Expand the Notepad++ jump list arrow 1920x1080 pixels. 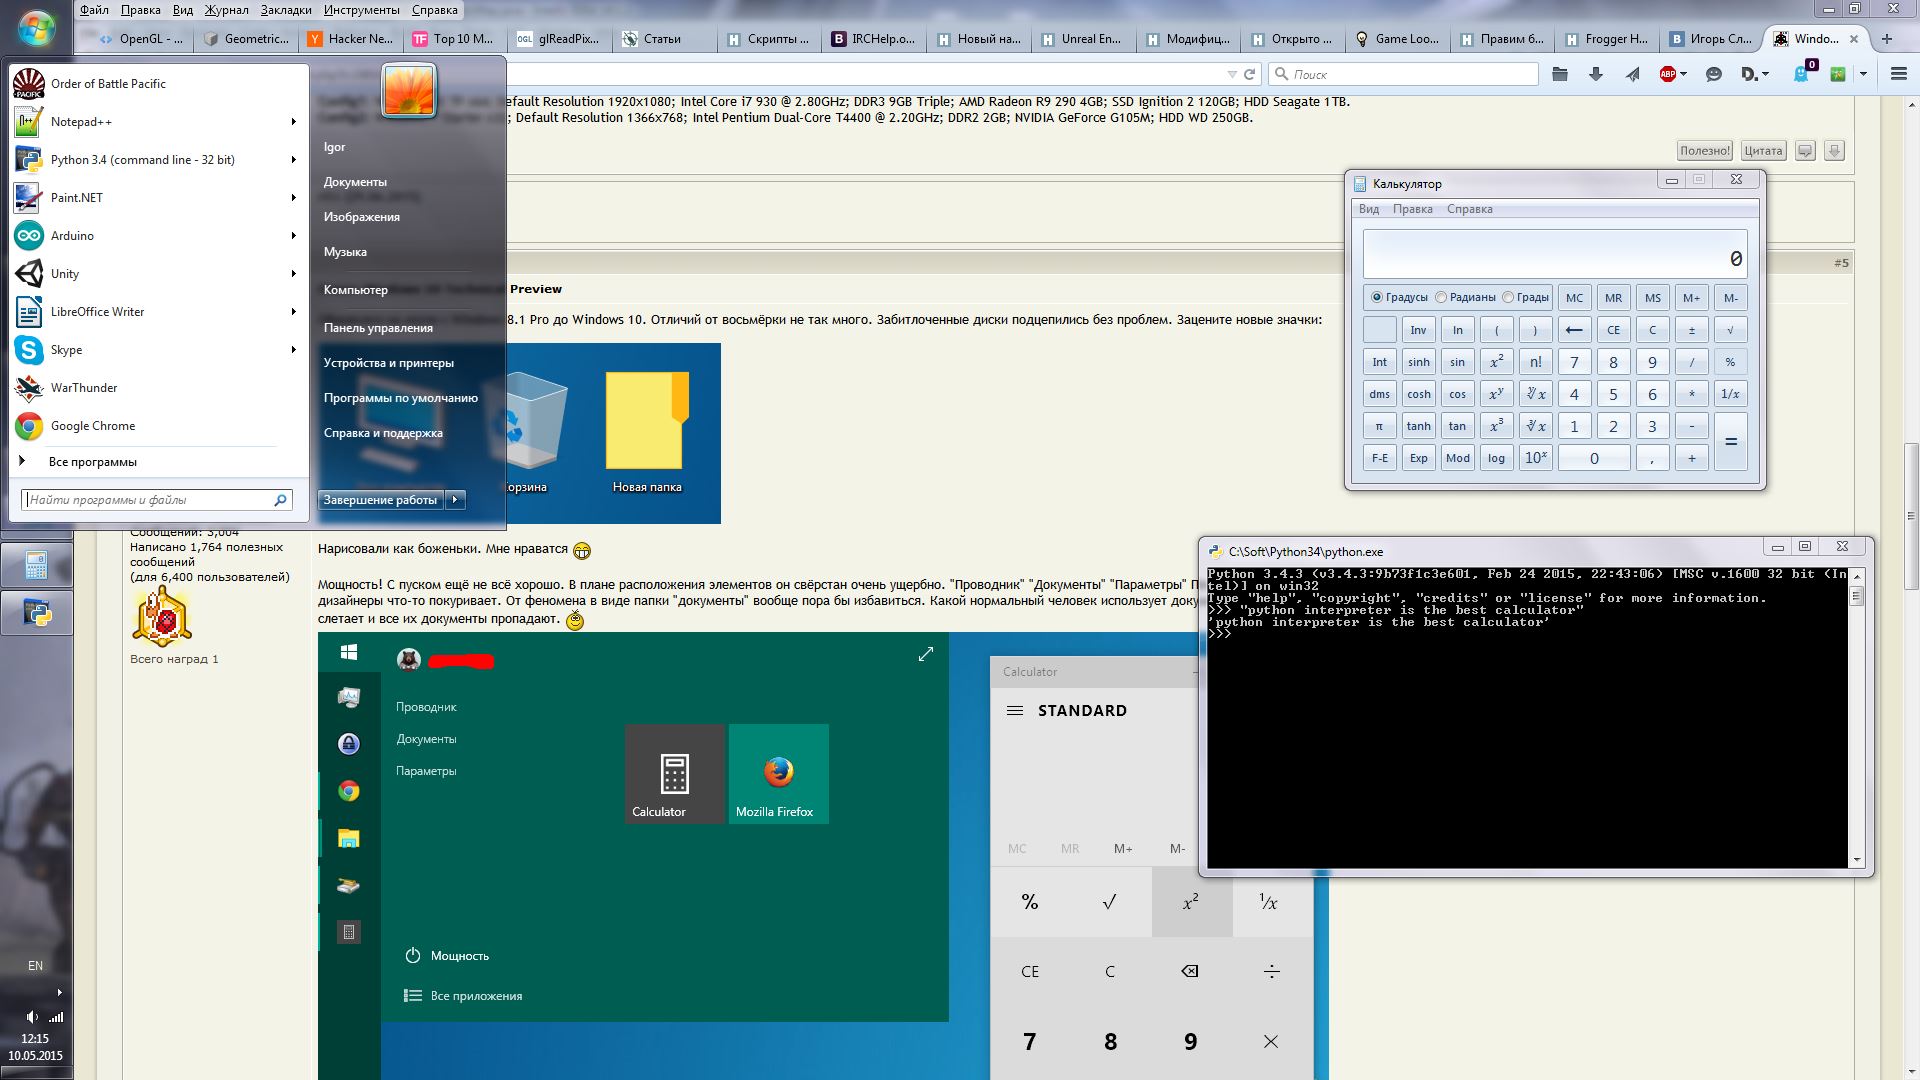coord(293,122)
